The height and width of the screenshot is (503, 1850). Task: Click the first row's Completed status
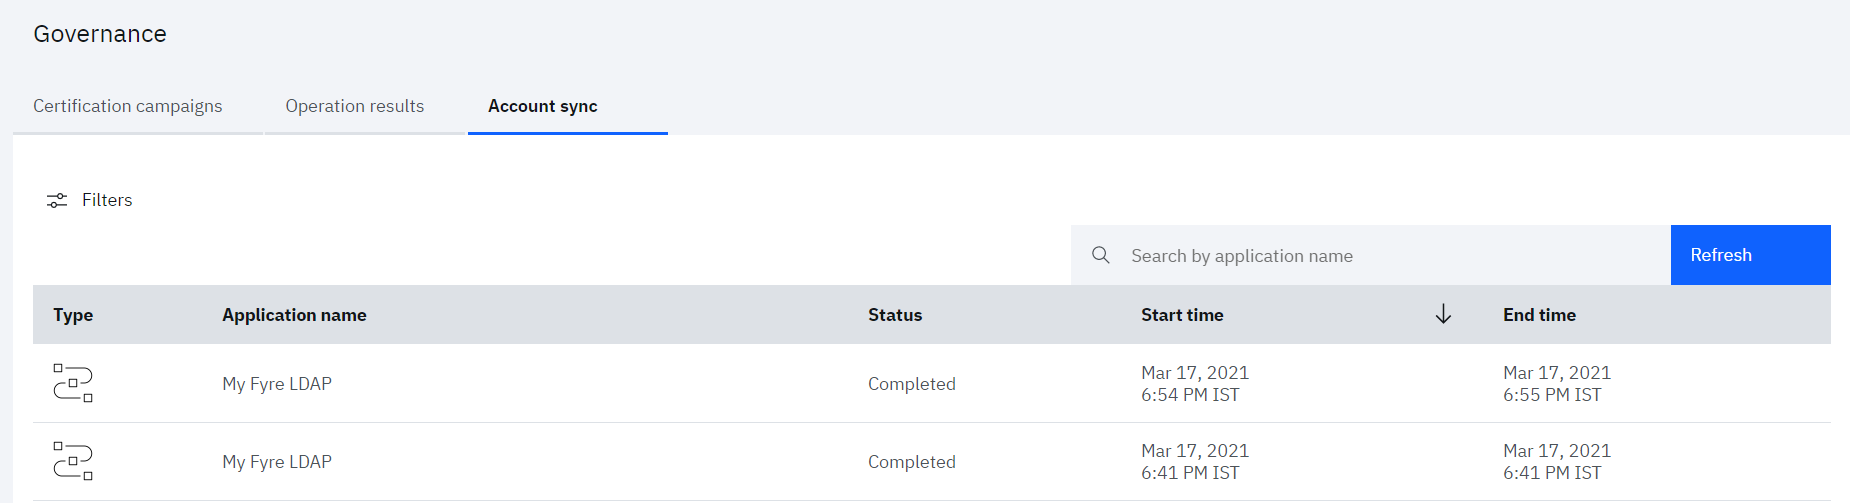pyautogui.click(x=912, y=384)
